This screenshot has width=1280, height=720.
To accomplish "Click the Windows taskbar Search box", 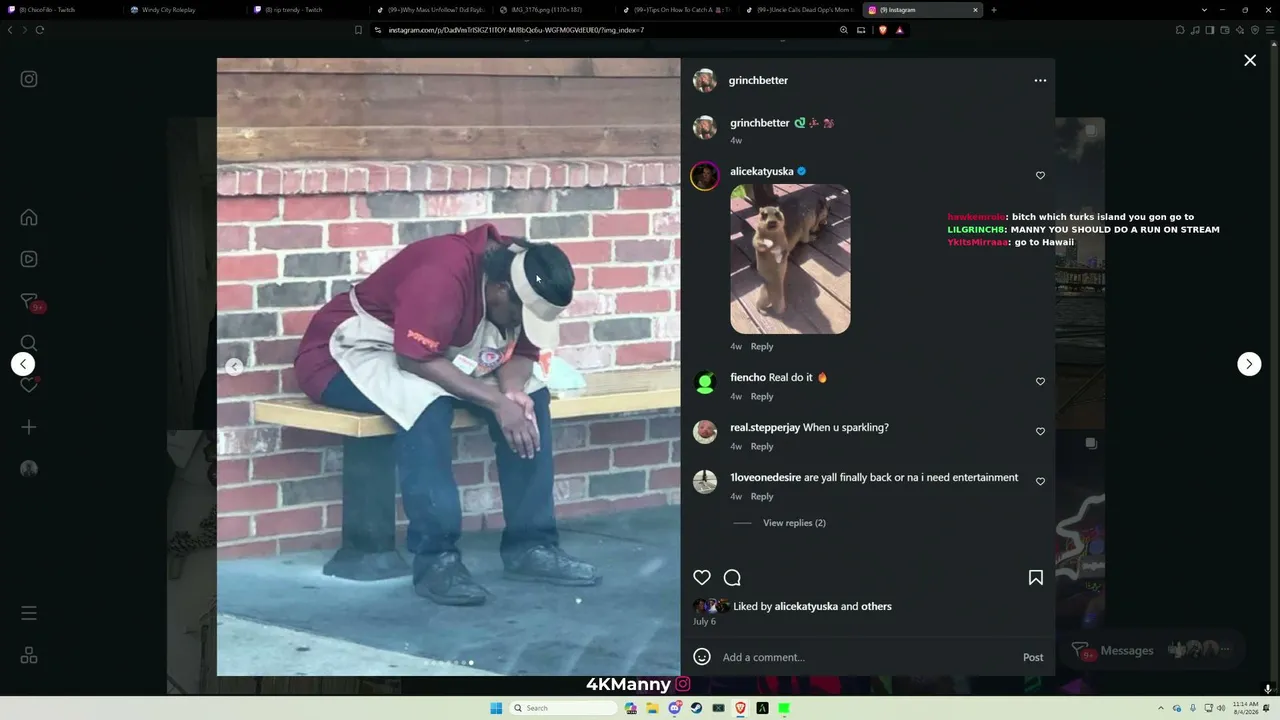I will tap(562, 708).
